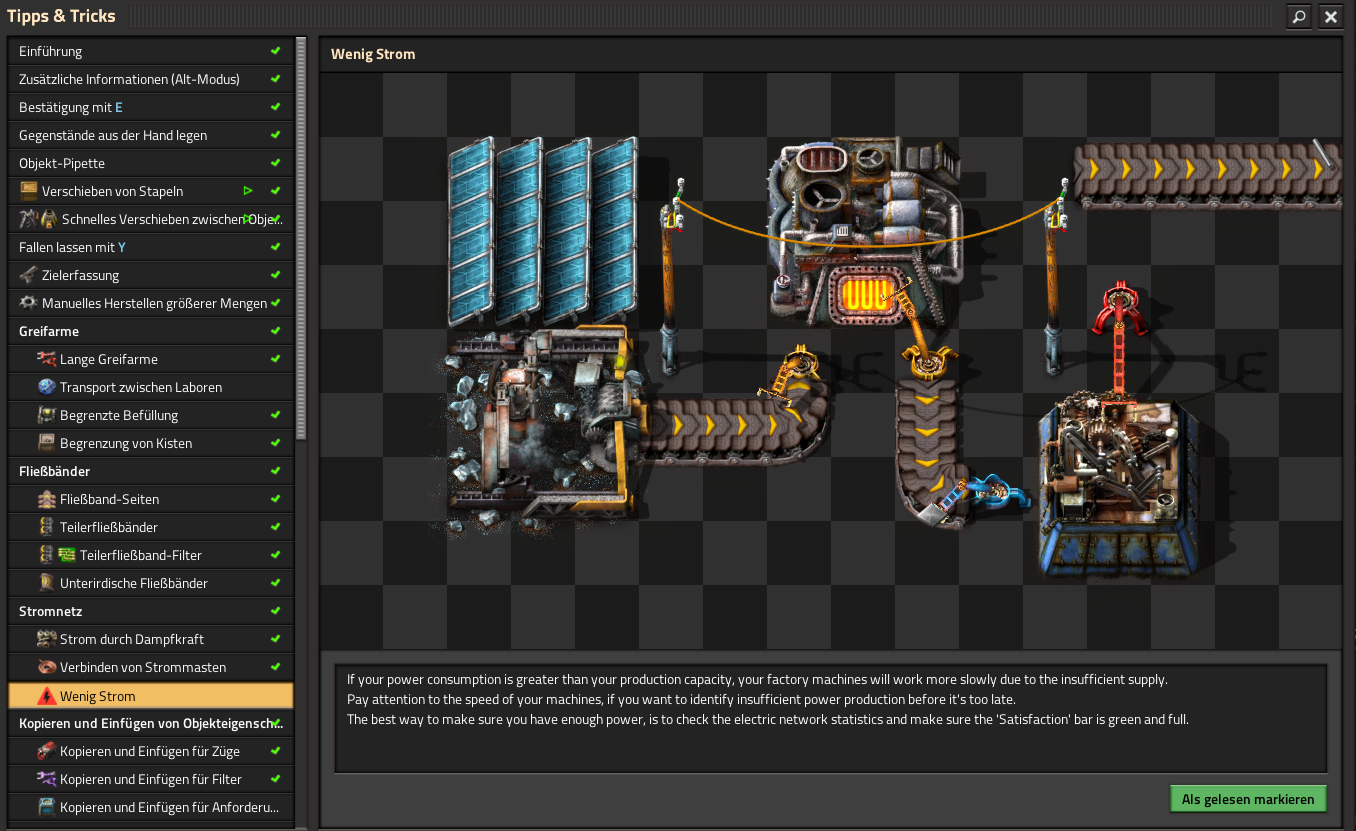
Task: Click the description text mentioning 'Satisfaction' bar
Action: tap(768, 719)
